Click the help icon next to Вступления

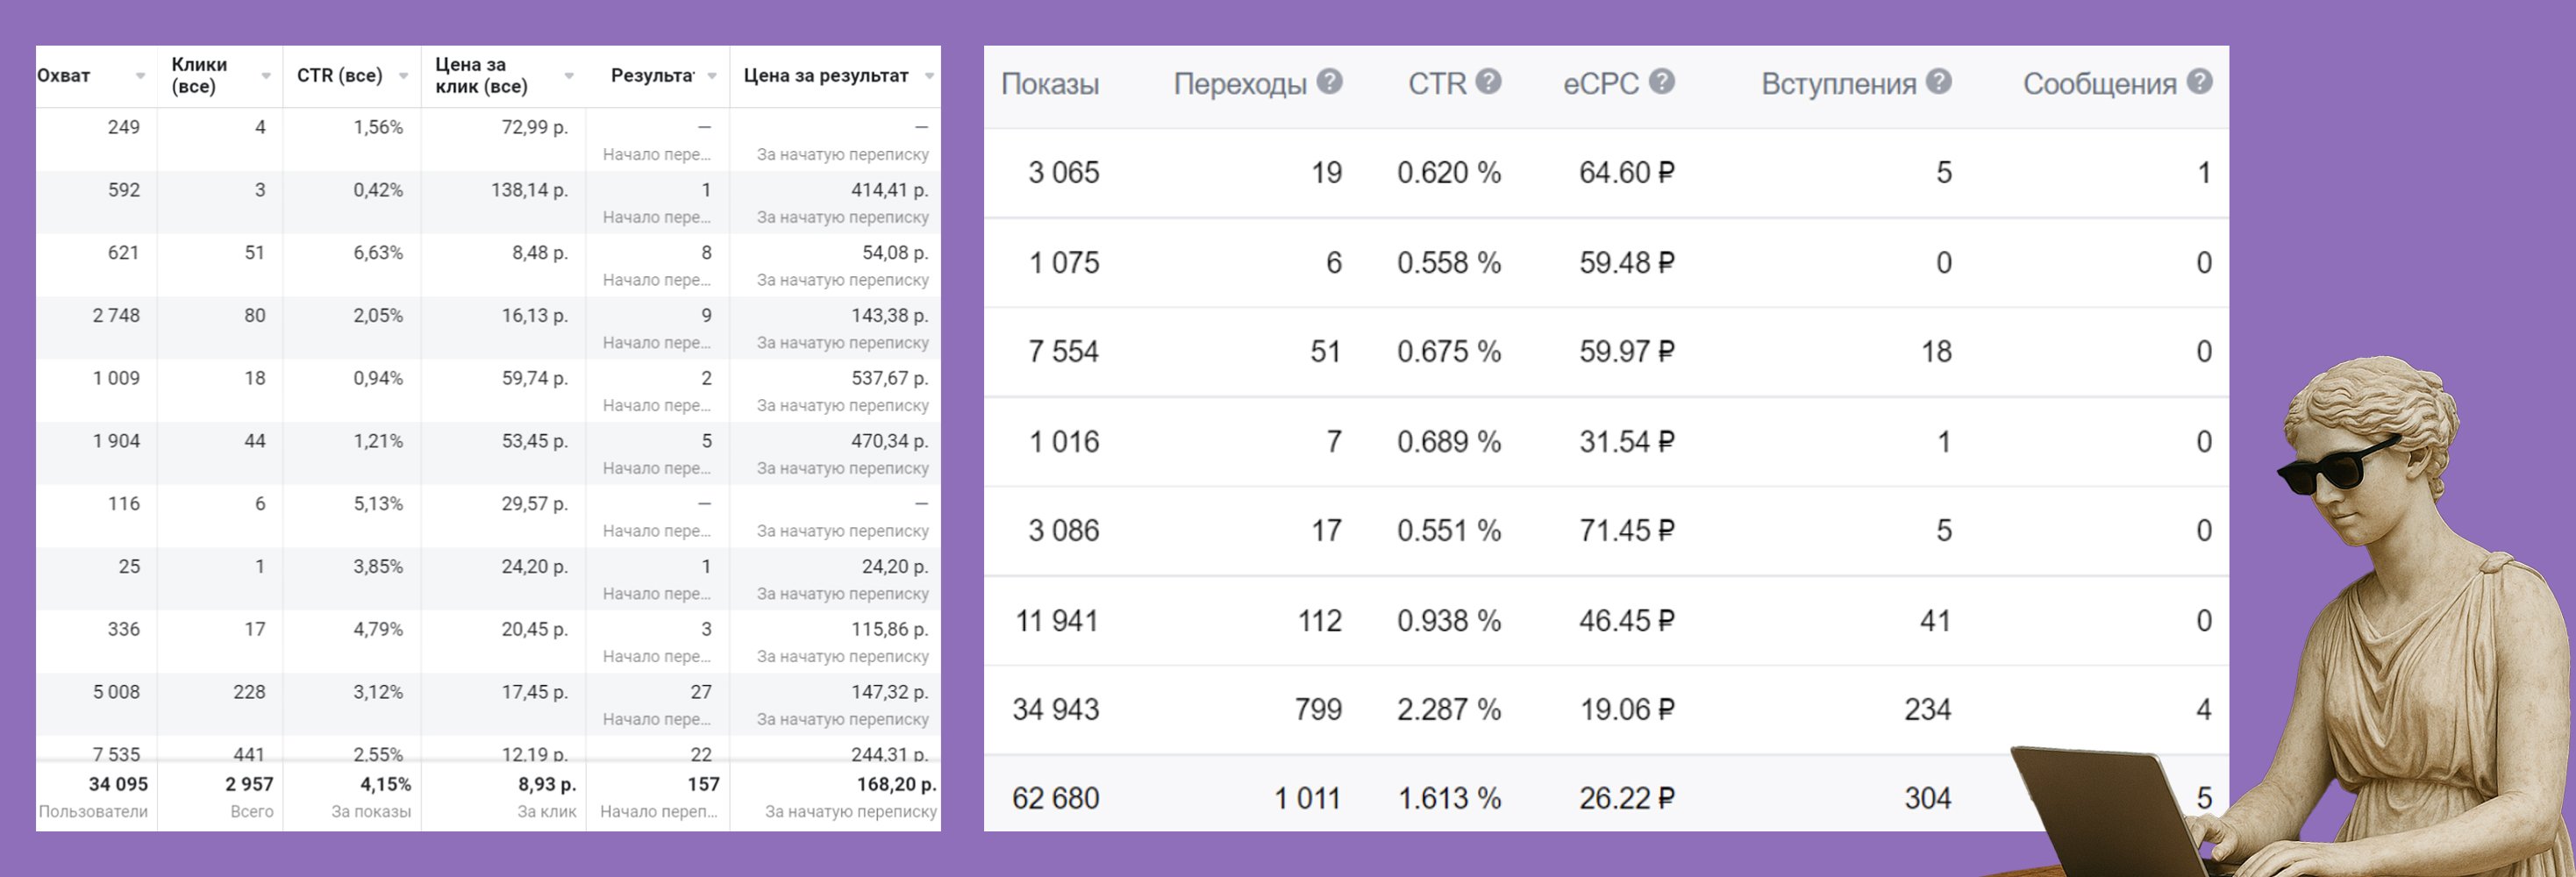[x=1938, y=82]
